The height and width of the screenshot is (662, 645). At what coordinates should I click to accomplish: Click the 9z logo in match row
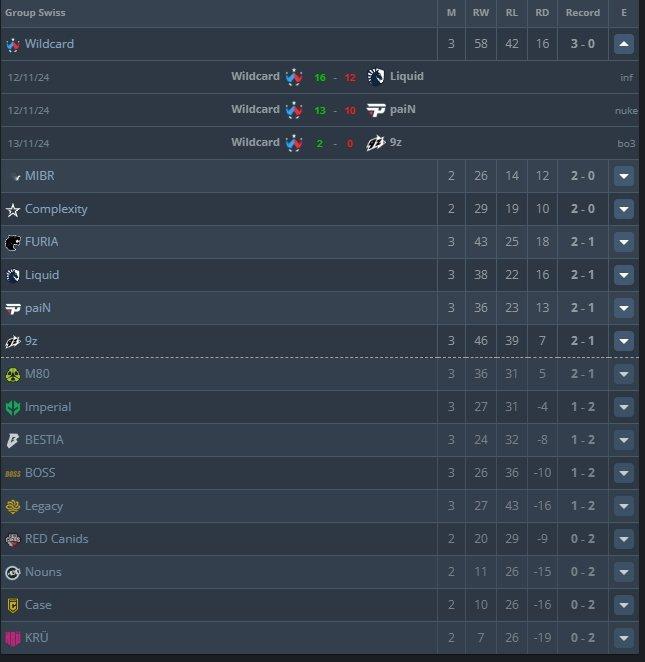click(376, 143)
